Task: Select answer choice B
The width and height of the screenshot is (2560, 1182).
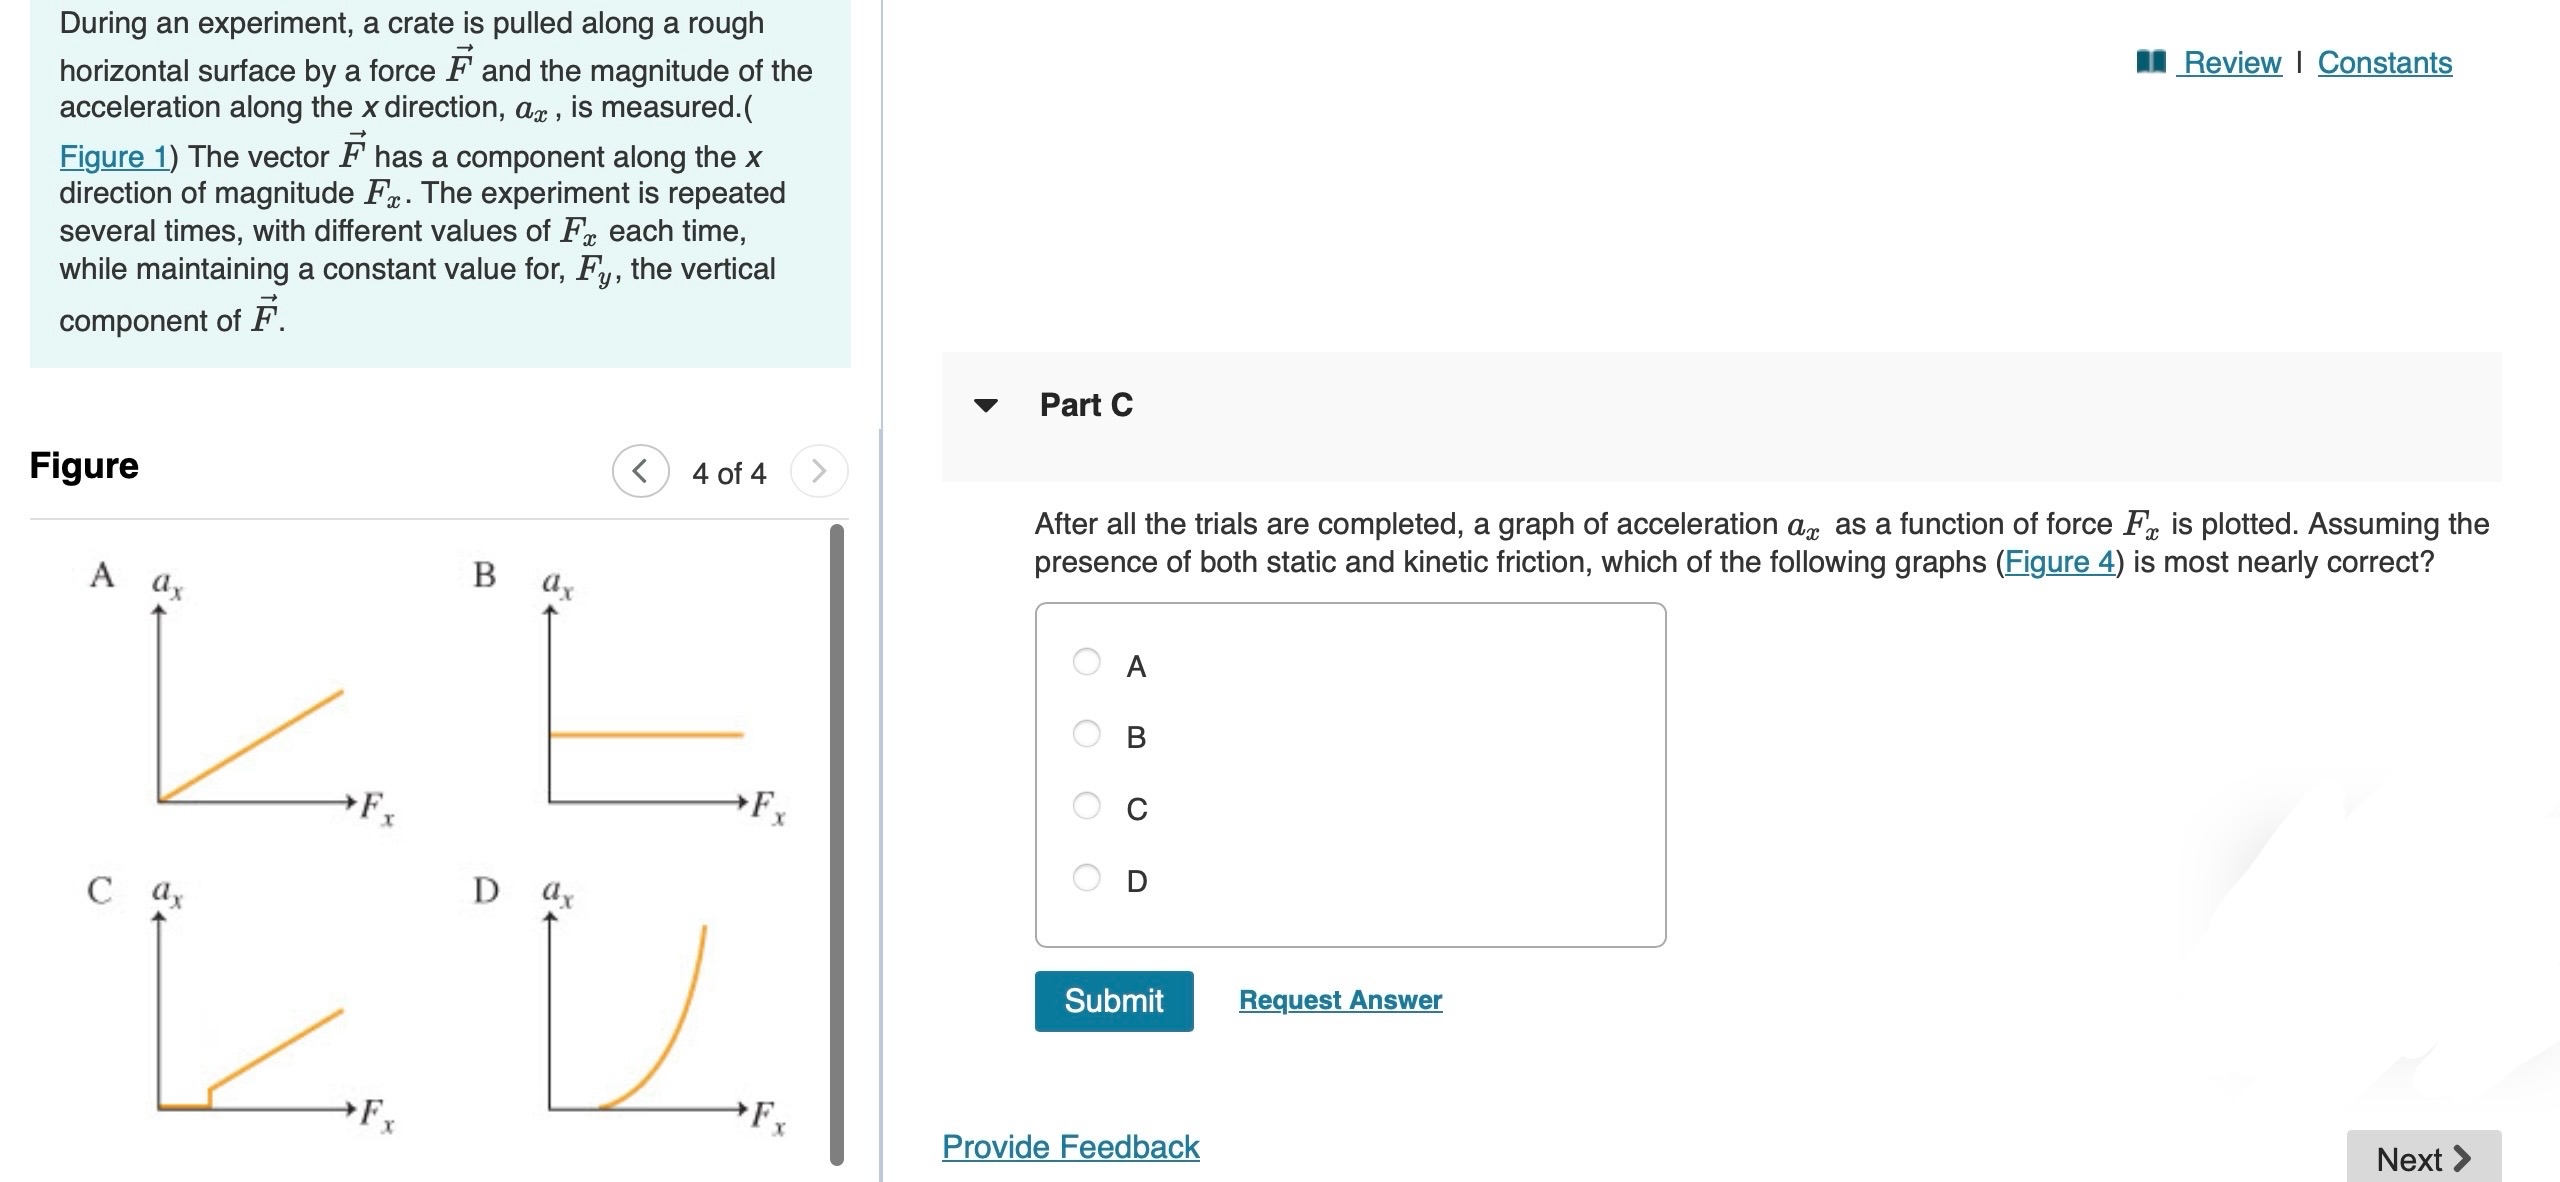Action: pos(1087,735)
